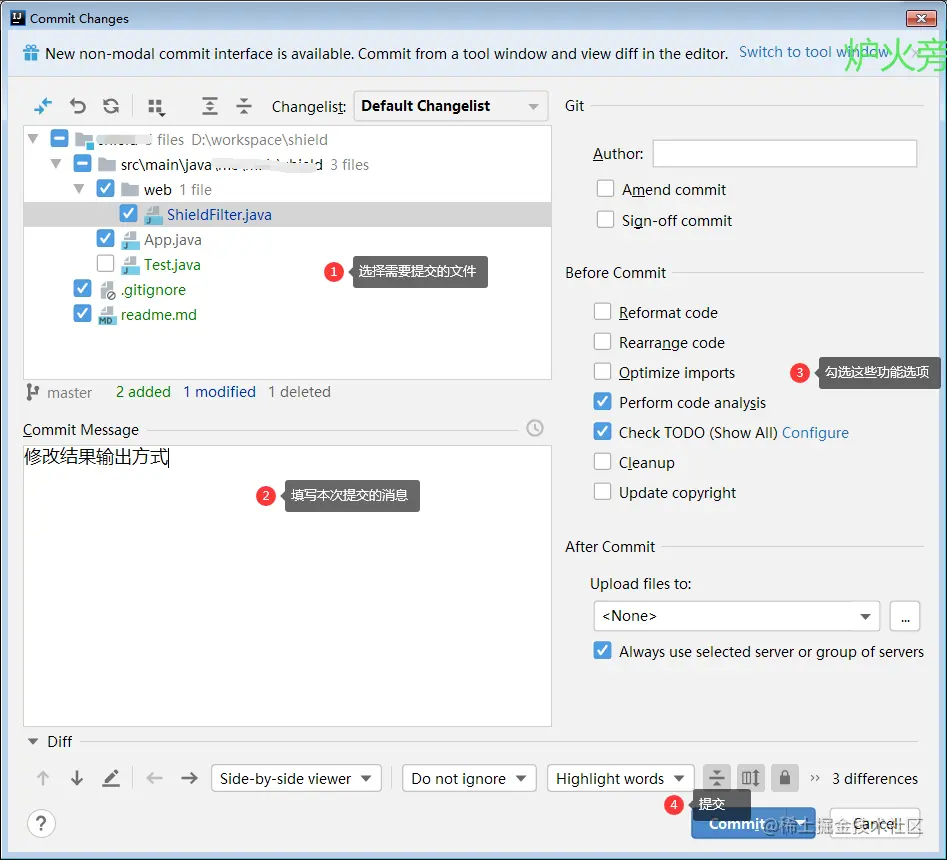
Task: Toggle the src\main\java folder checkbox
Action: click(82, 163)
